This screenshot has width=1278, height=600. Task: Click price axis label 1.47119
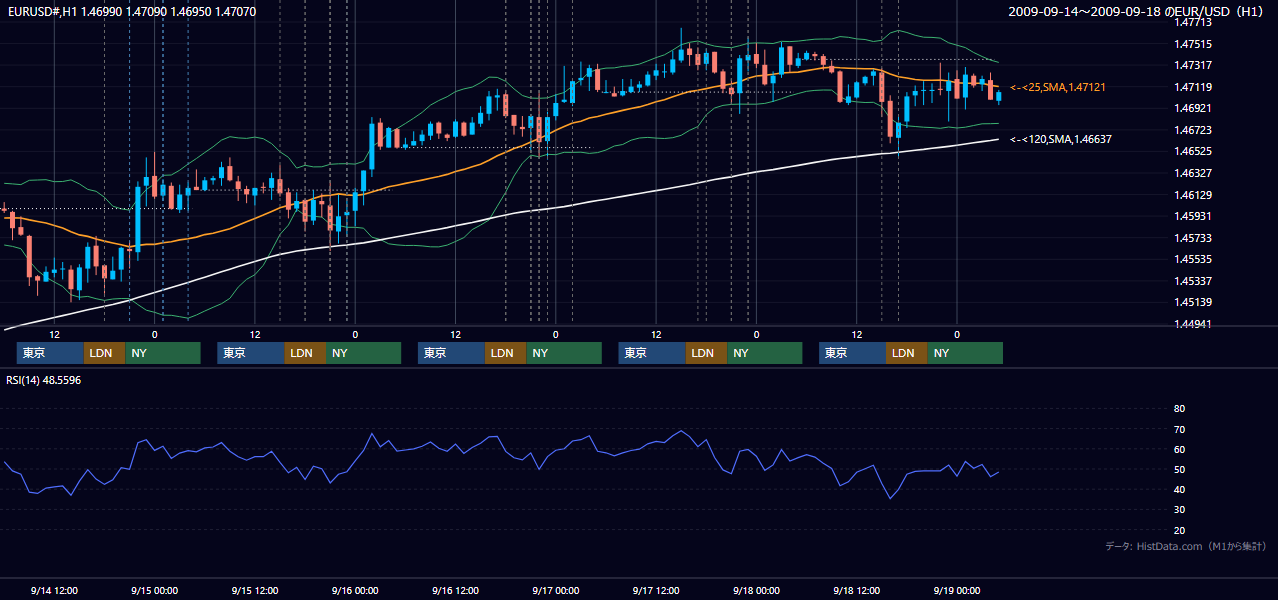click(x=1193, y=87)
